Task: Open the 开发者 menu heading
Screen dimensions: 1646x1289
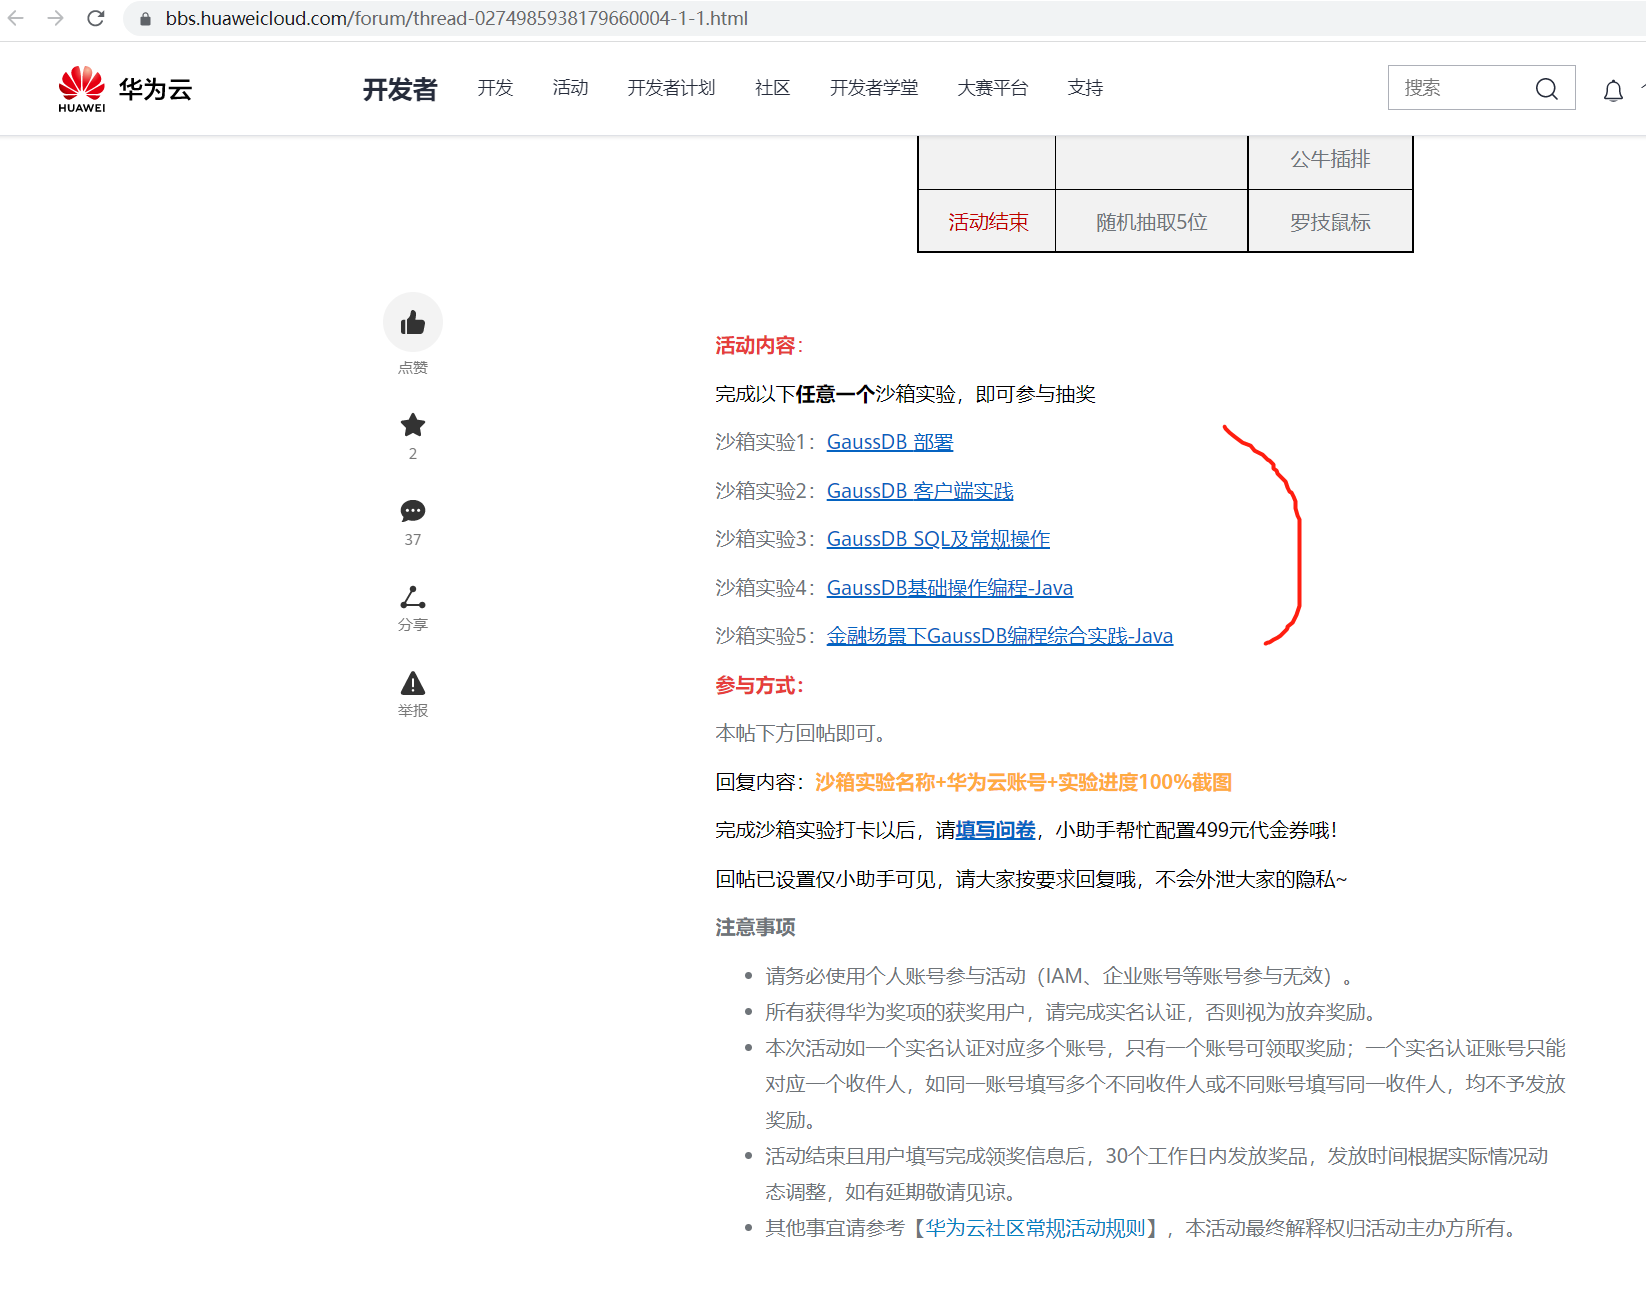Action: point(400,89)
